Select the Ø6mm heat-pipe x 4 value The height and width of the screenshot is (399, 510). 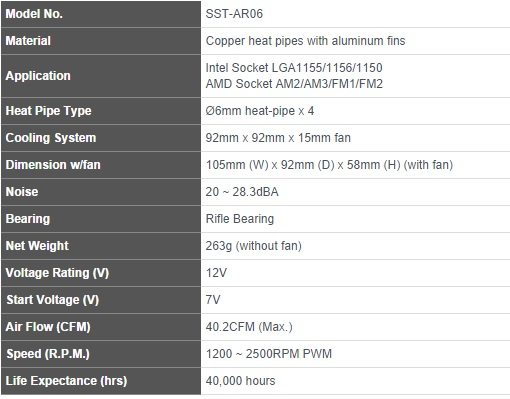click(x=260, y=111)
